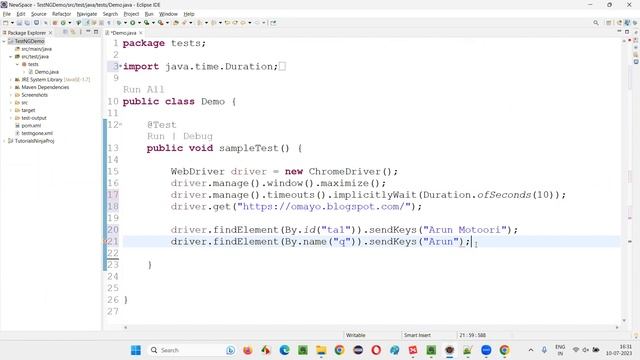Screen dimensions: 640x360
Task: Click the Writable status bar field
Action: (x=356, y=335)
